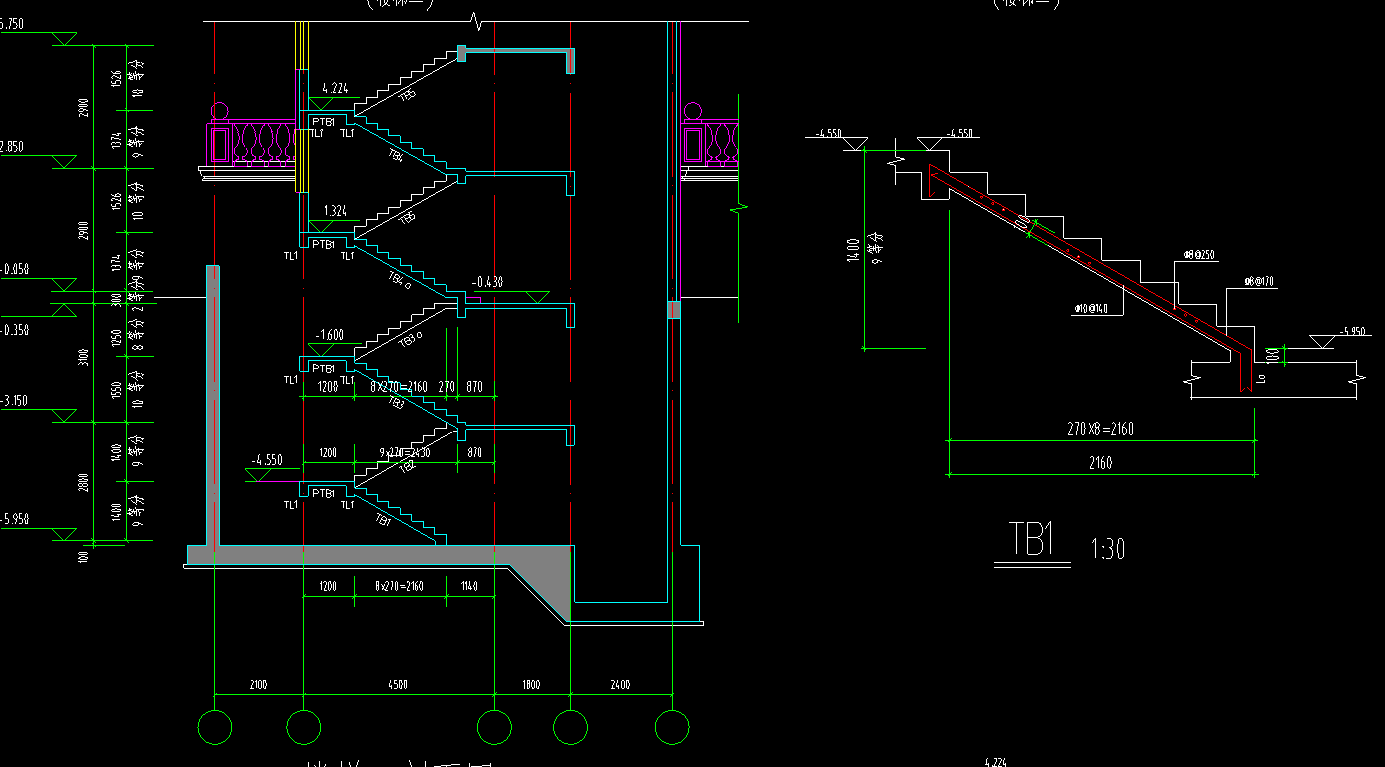
Task: Select the 1.324 elevation mark text
Action: tap(334, 211)
